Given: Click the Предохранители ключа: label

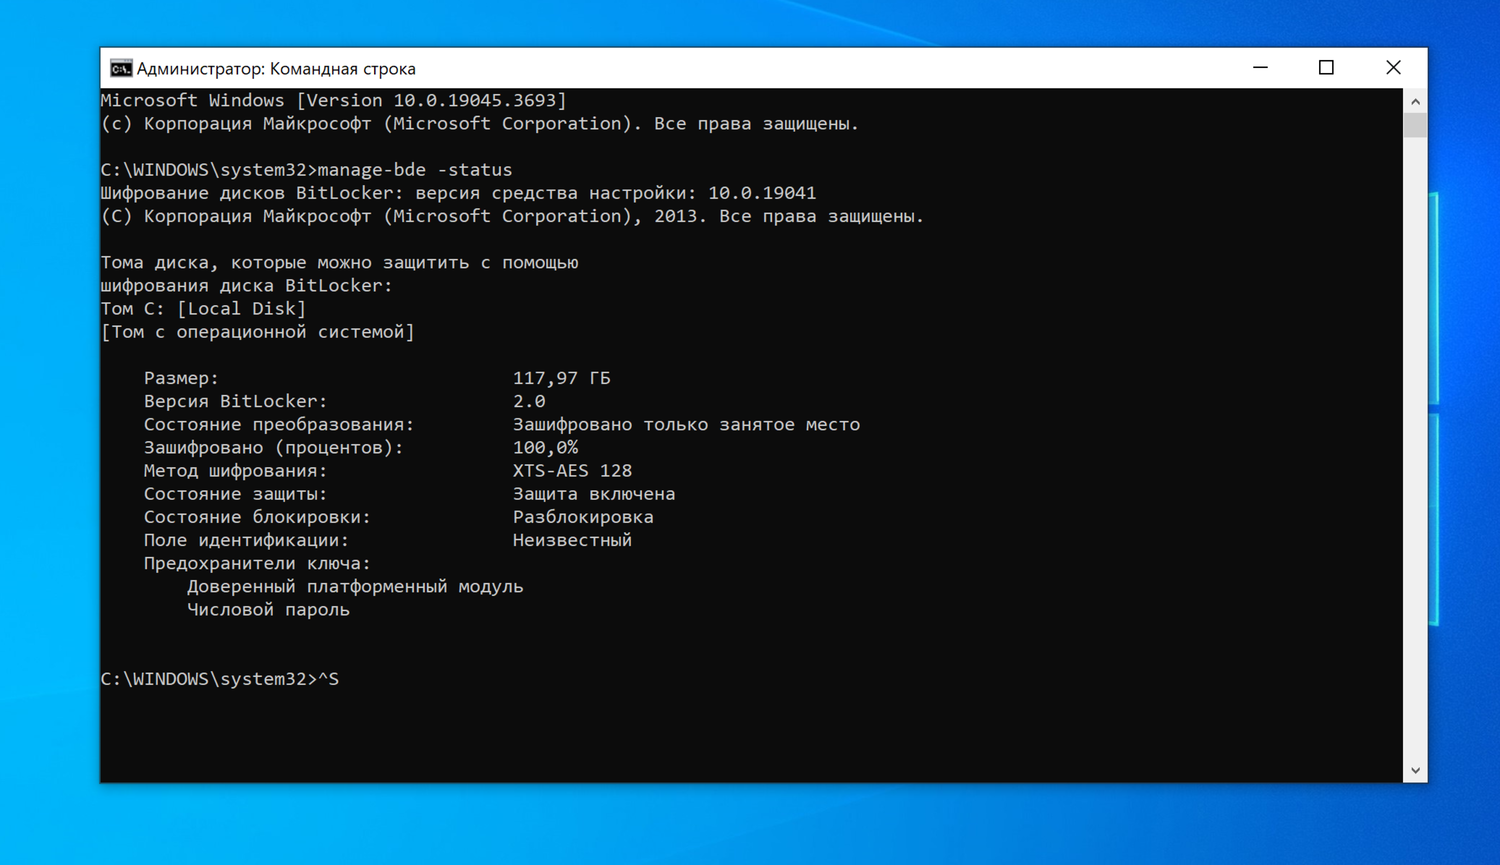Looking at the screenshot, I should coord(257,563).
